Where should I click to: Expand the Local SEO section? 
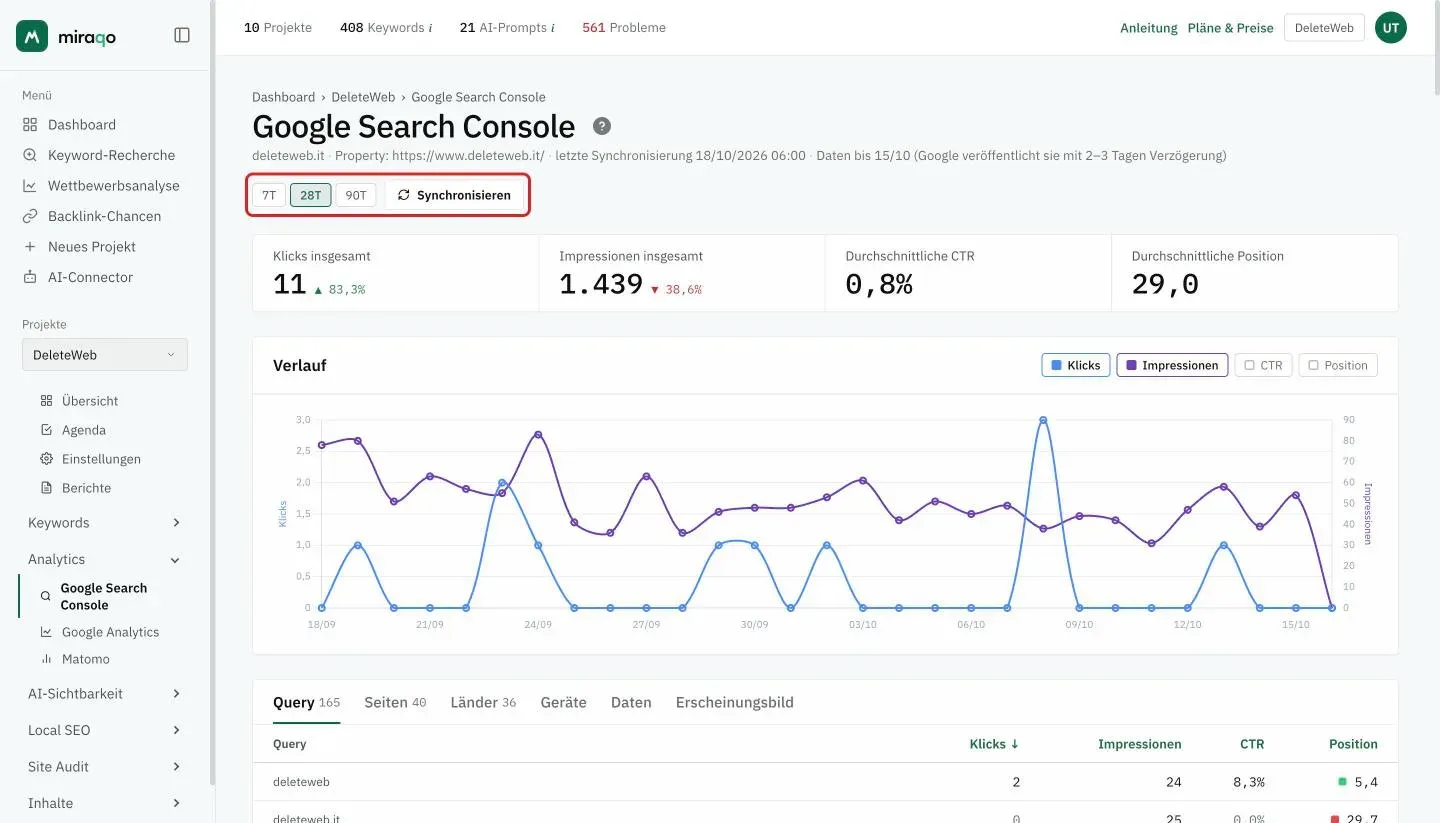point(105,730)
